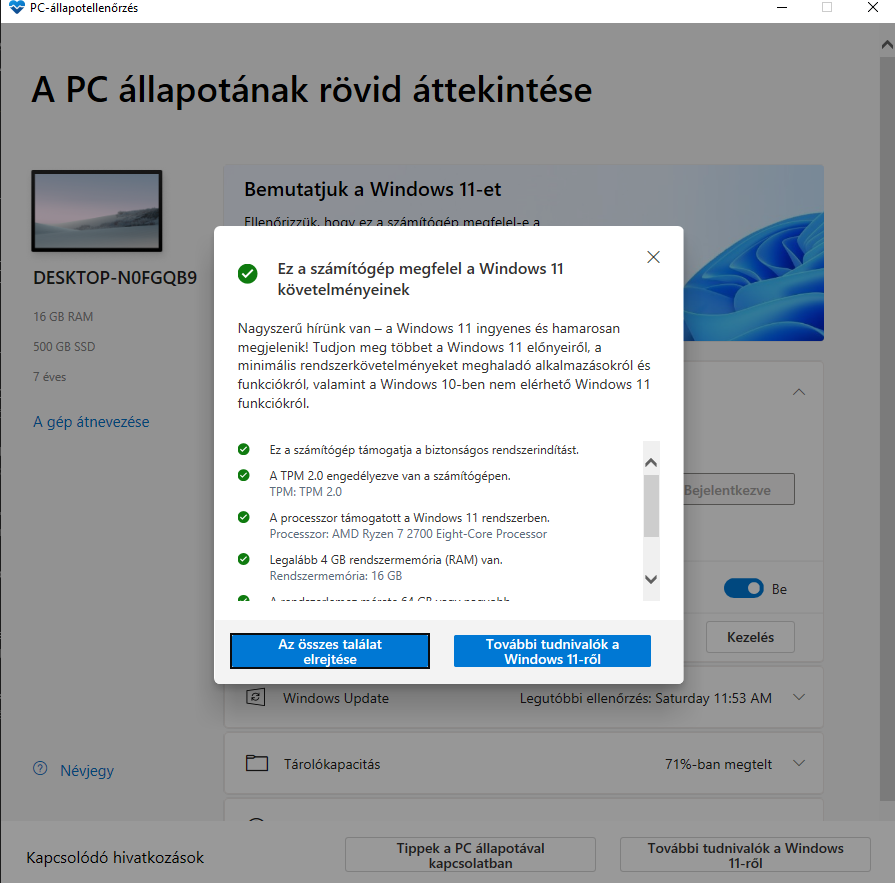Open the 'A gép átnevezése' link

coord(91,422)
